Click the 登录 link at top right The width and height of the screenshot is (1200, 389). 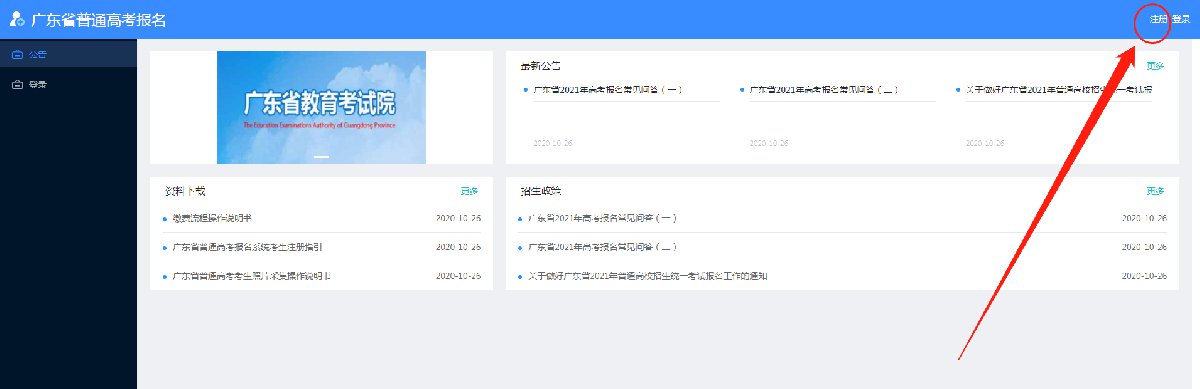1180,19
